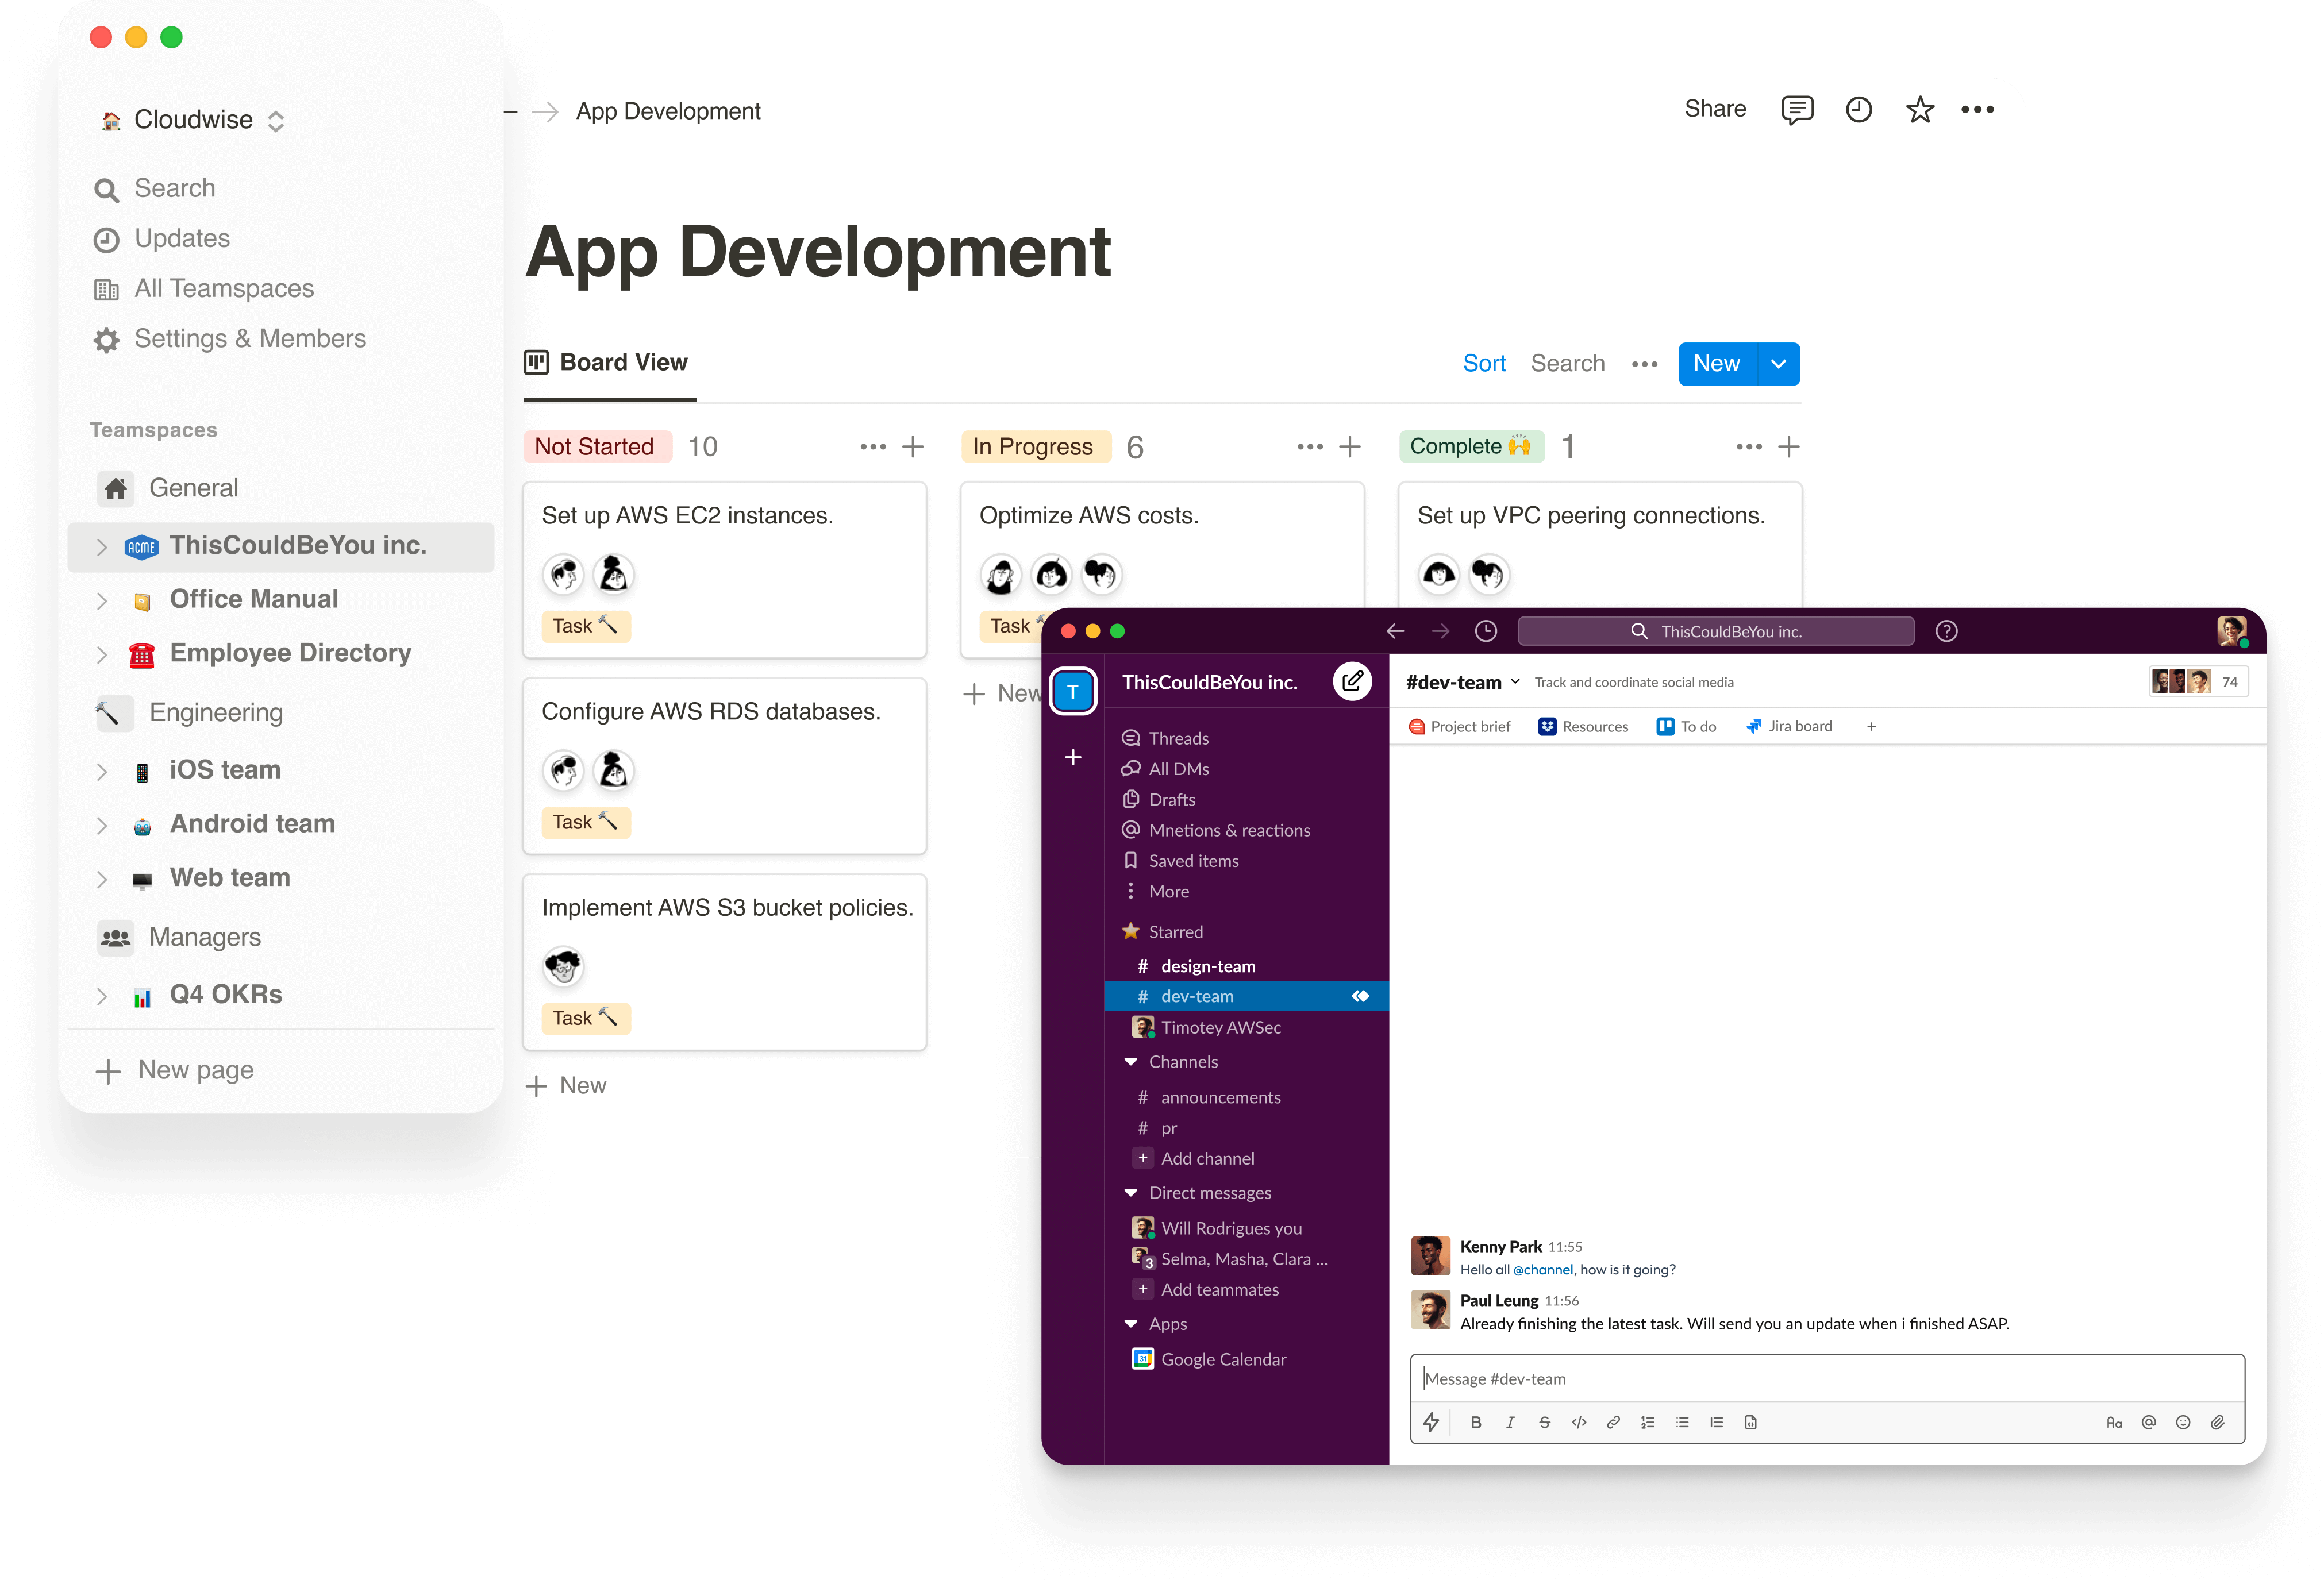Insert ordered list in Slack composer

(1647, 1422)
